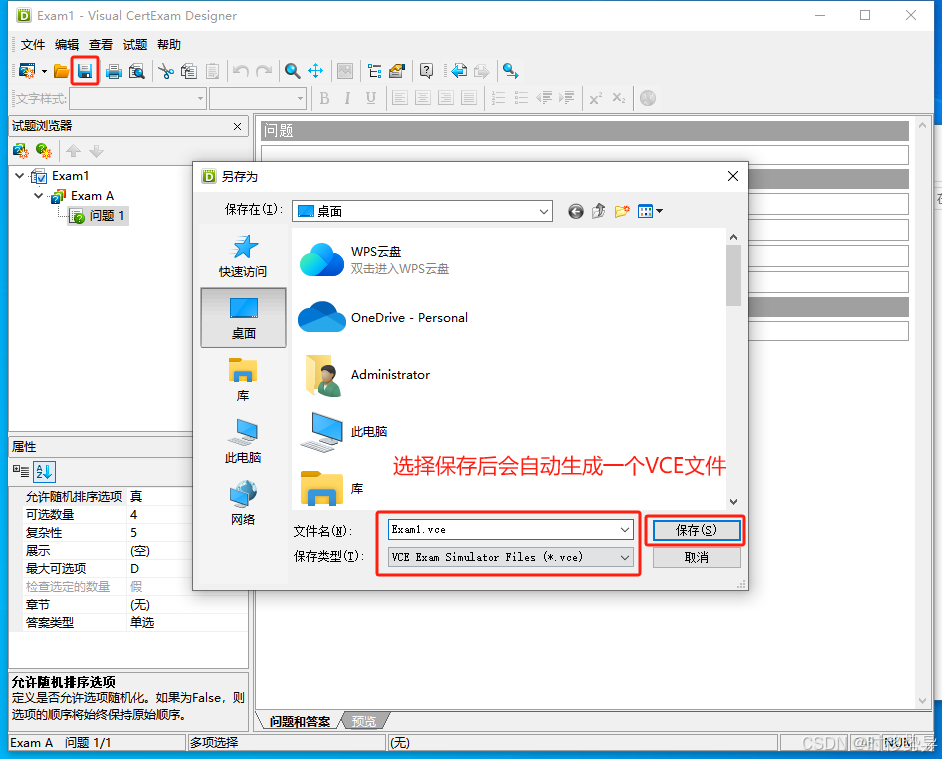942x759 pixels.
Task: Click the Undo arrow icon
Action: (x=241, y=72)
